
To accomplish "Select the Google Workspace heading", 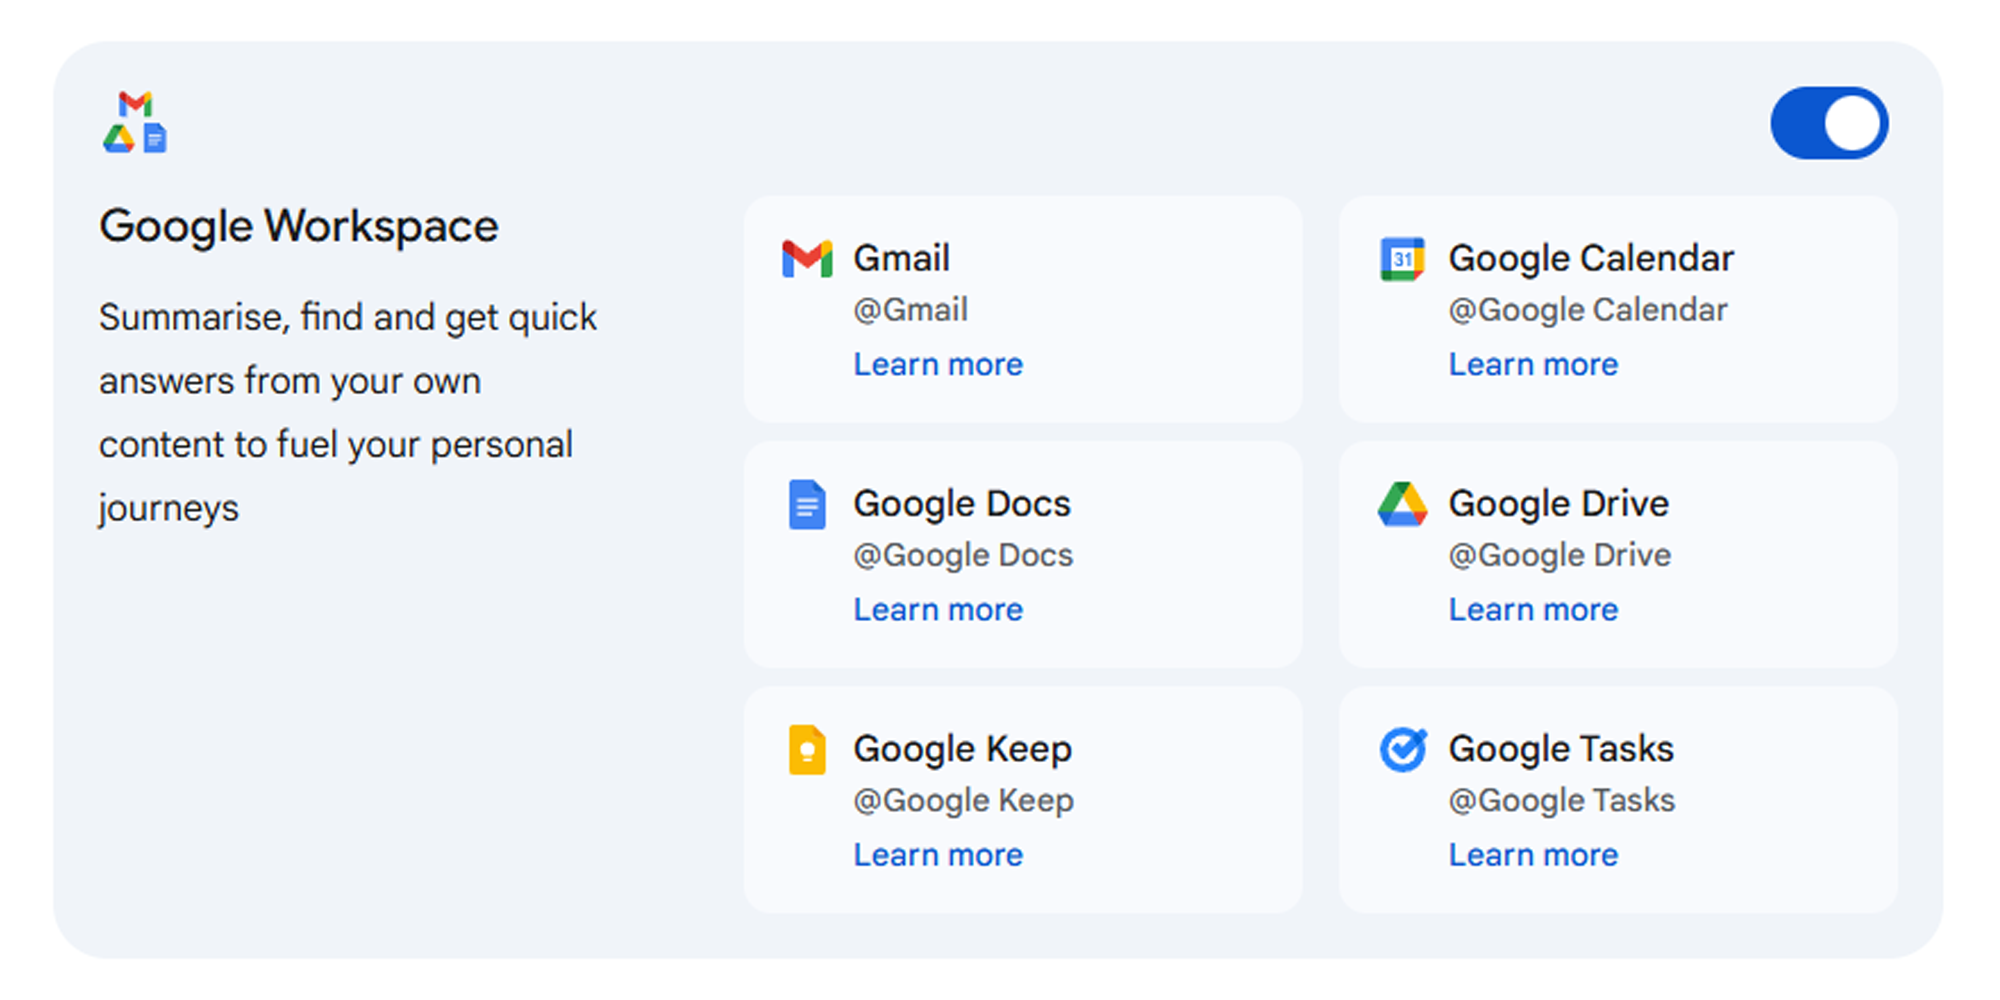I will click(298, 227).
